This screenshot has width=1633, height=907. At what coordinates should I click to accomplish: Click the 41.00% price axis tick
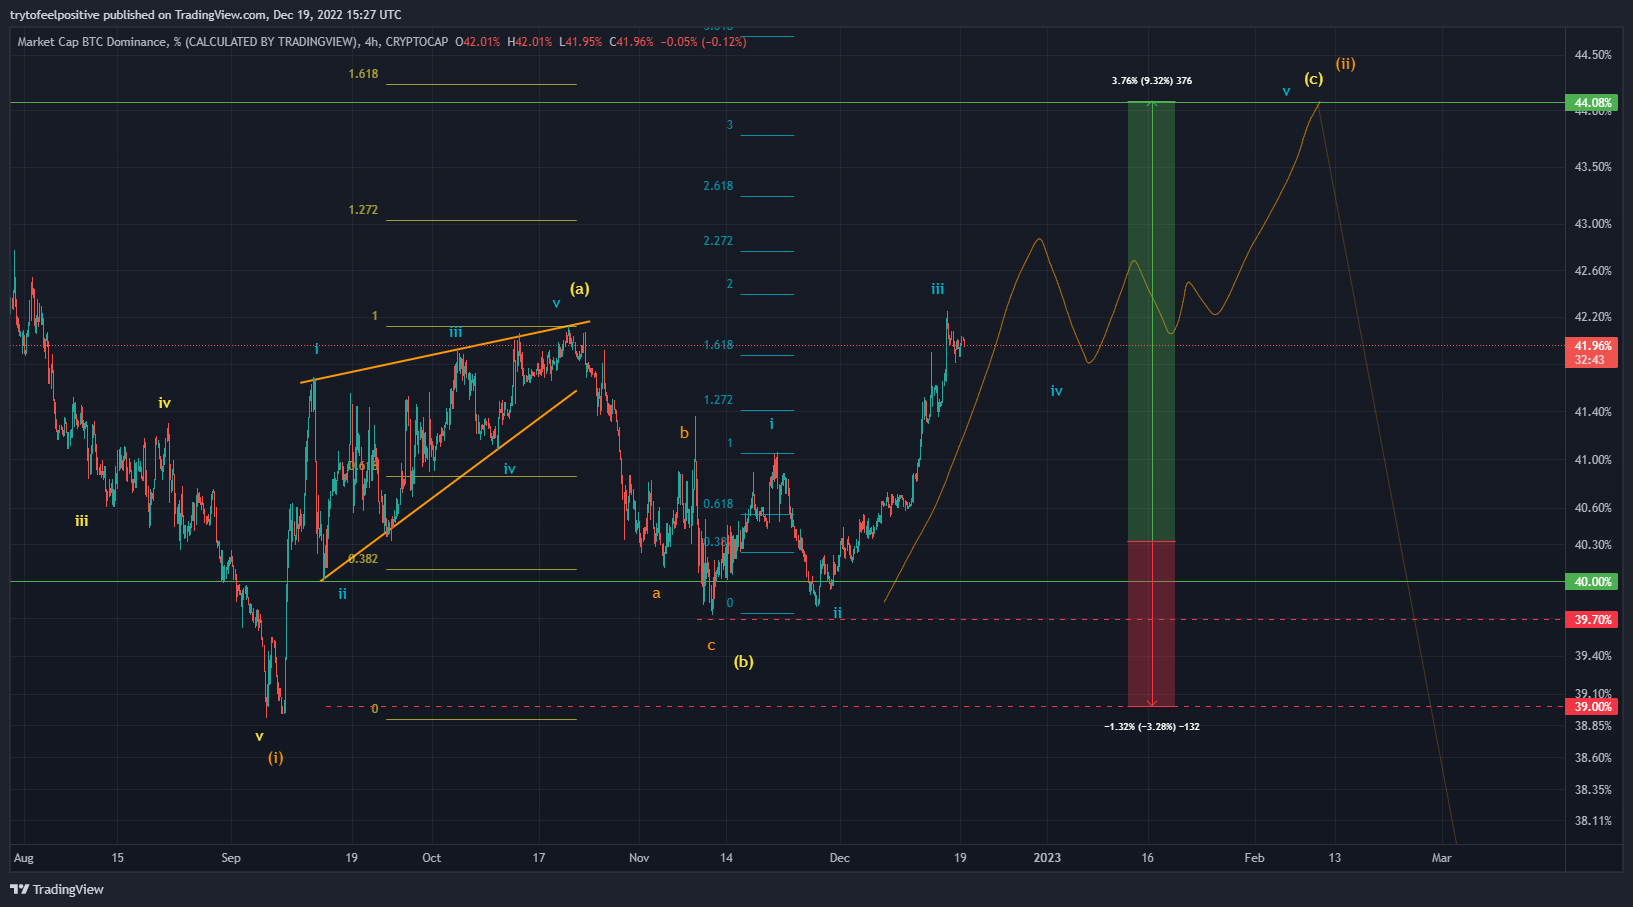click(x=1593, y=460)
